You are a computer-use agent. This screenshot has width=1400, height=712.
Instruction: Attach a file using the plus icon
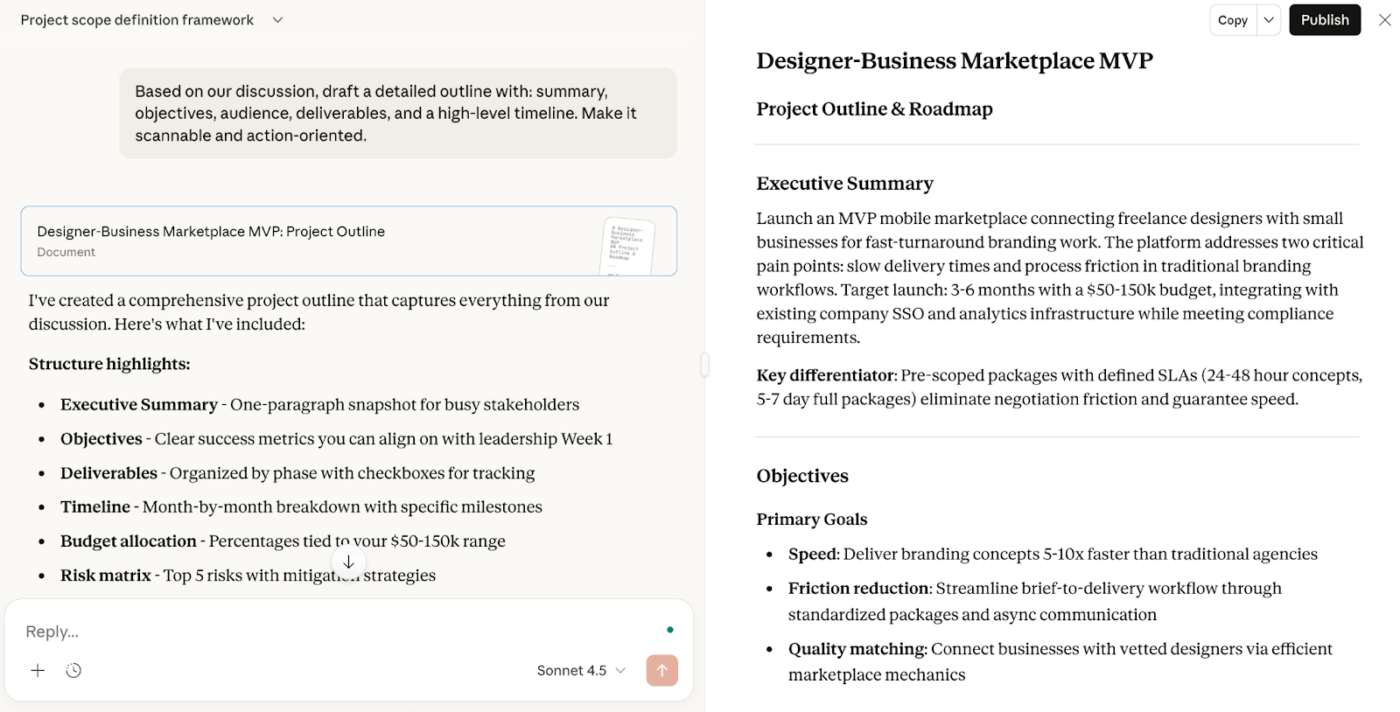pyautogui.click(x=37, y=670)
